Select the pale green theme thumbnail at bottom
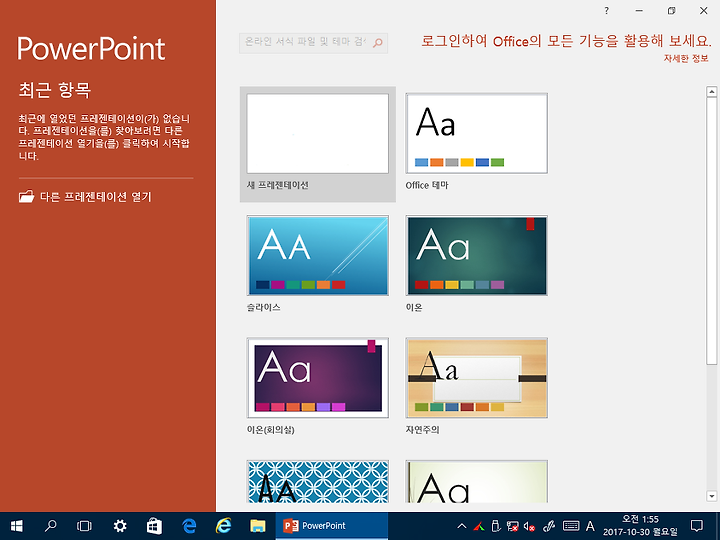 pyautogui.click(x=477, y=481)
